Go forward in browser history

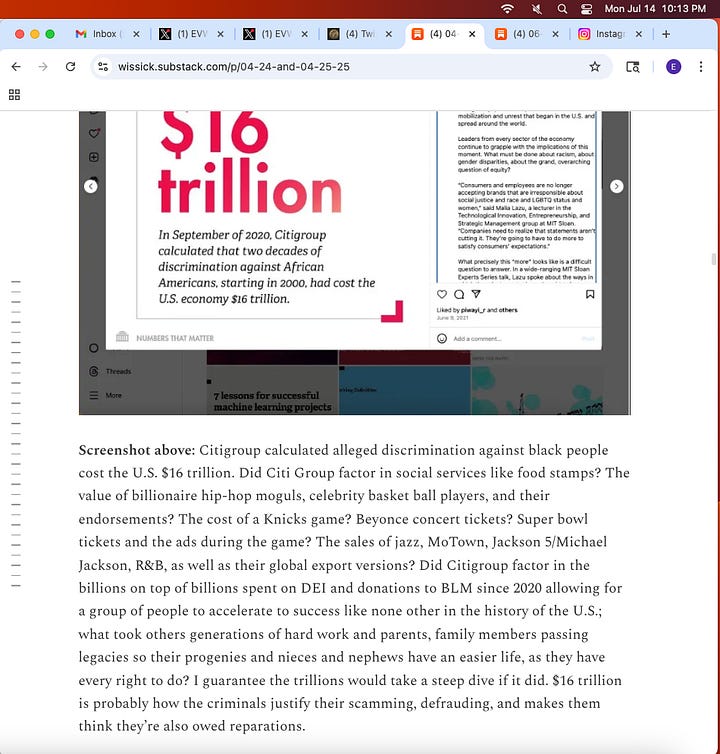pos(43,66)
